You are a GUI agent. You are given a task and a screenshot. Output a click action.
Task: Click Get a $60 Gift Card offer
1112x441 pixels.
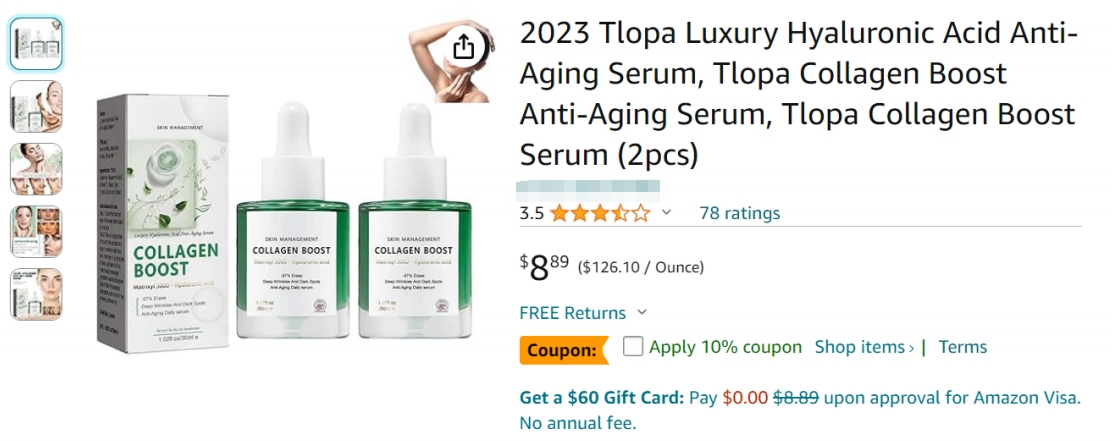(602, 398)
